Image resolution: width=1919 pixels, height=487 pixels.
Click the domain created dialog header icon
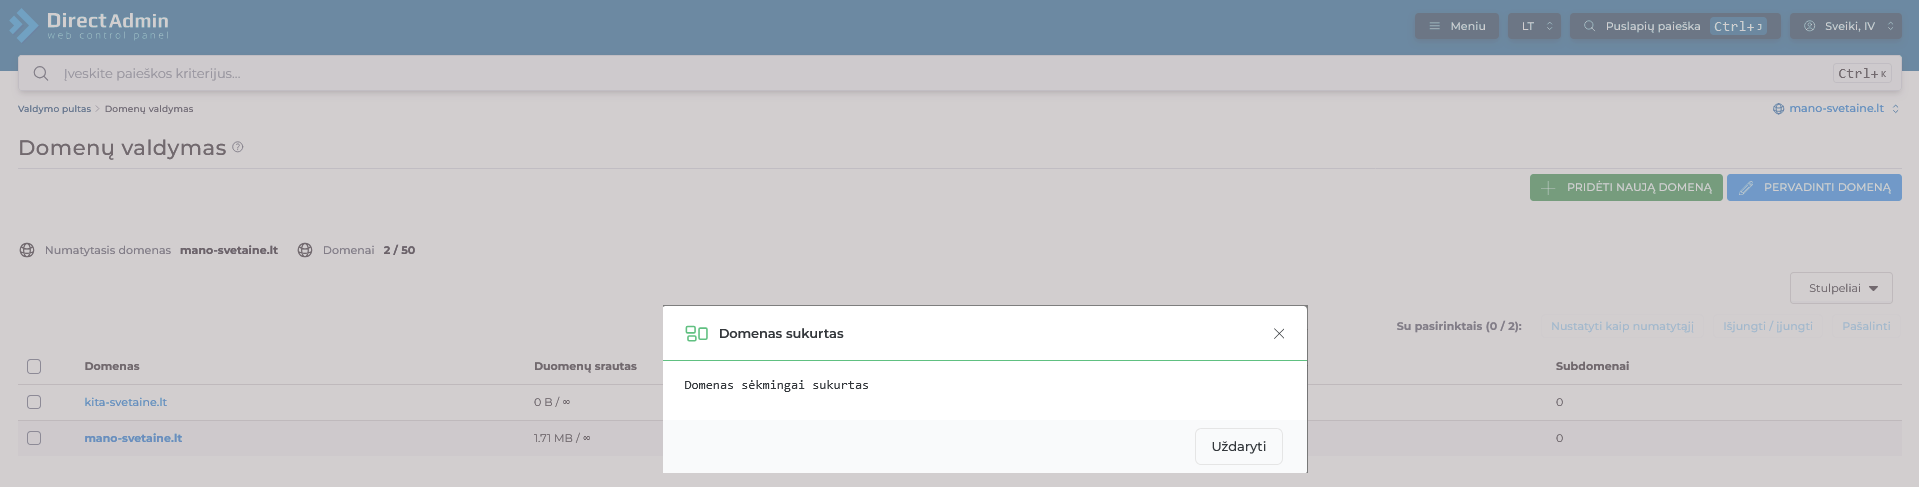(696, 334)
